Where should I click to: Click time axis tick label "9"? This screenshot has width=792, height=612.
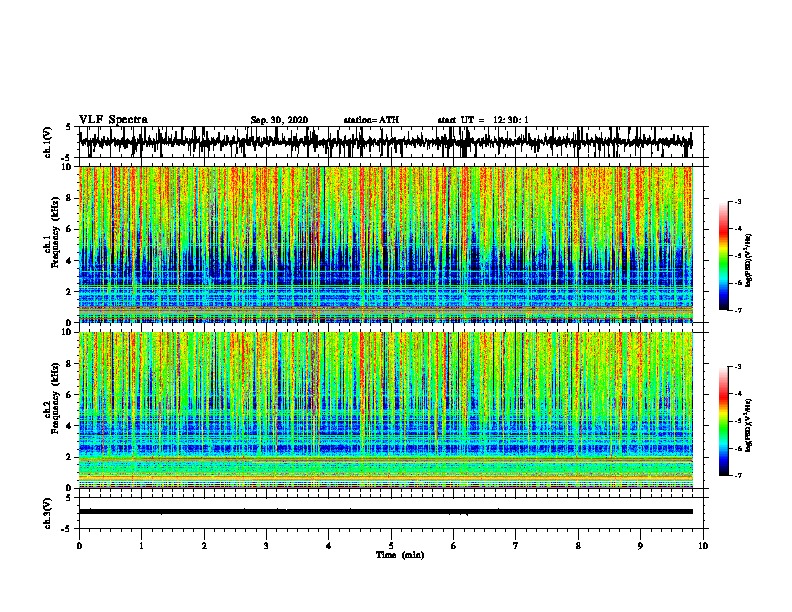click(640, 546)
